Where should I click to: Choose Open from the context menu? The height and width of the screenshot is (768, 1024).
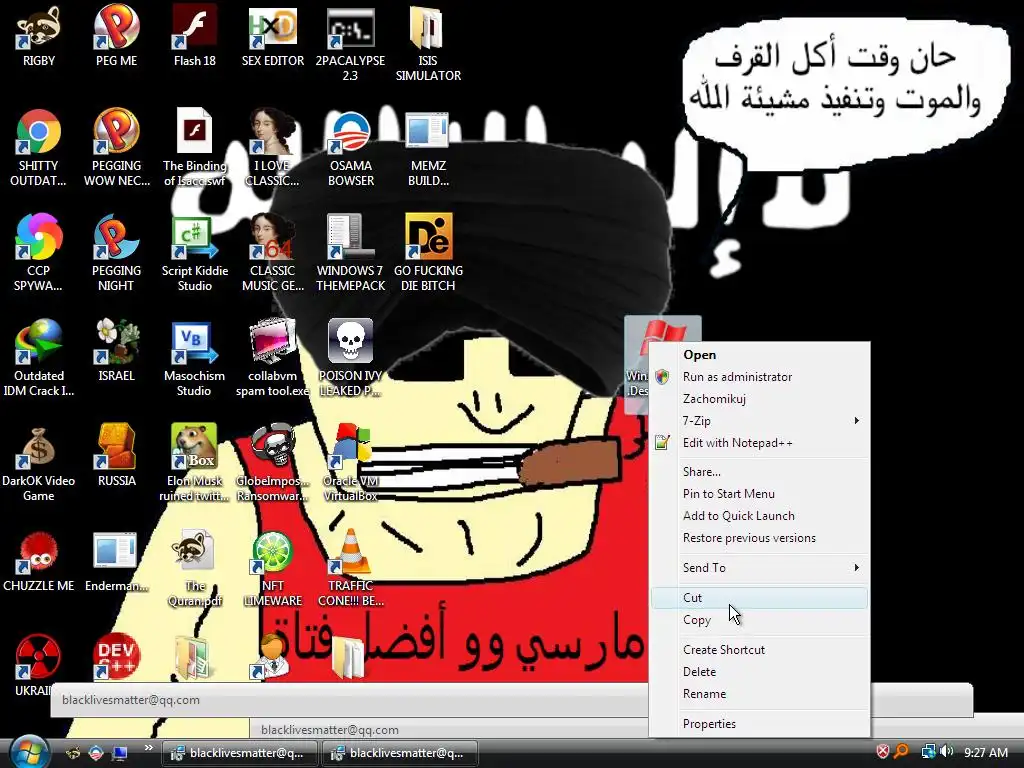(x=760, y=355)
